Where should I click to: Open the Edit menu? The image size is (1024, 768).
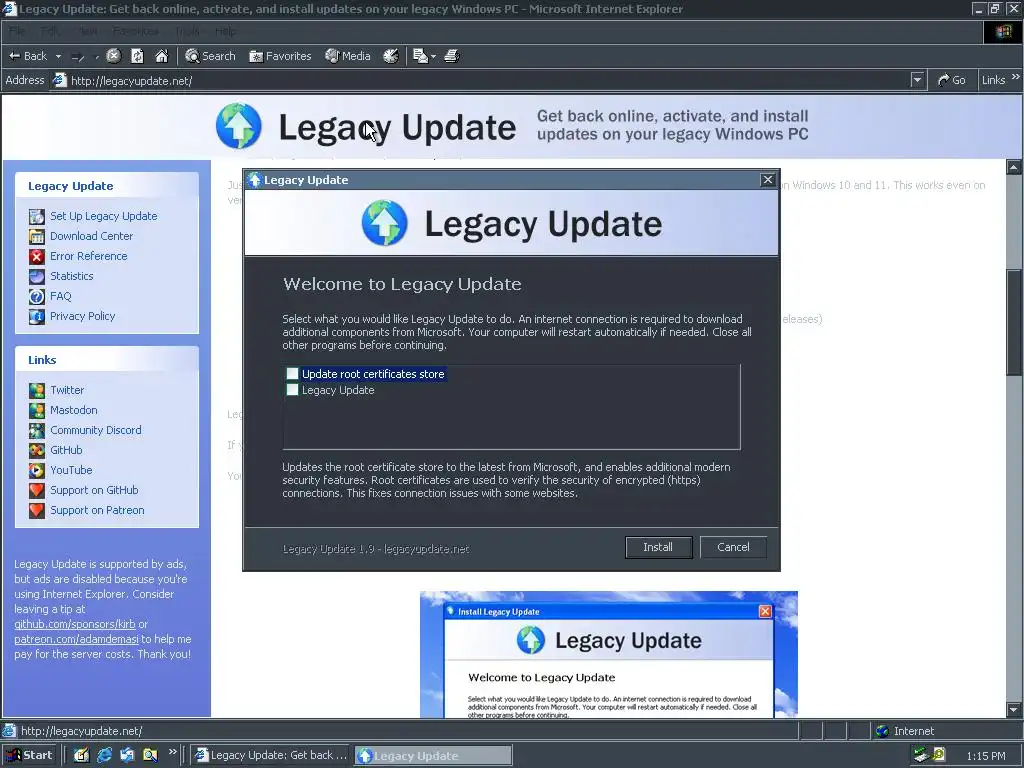click(x=50, y=31)
